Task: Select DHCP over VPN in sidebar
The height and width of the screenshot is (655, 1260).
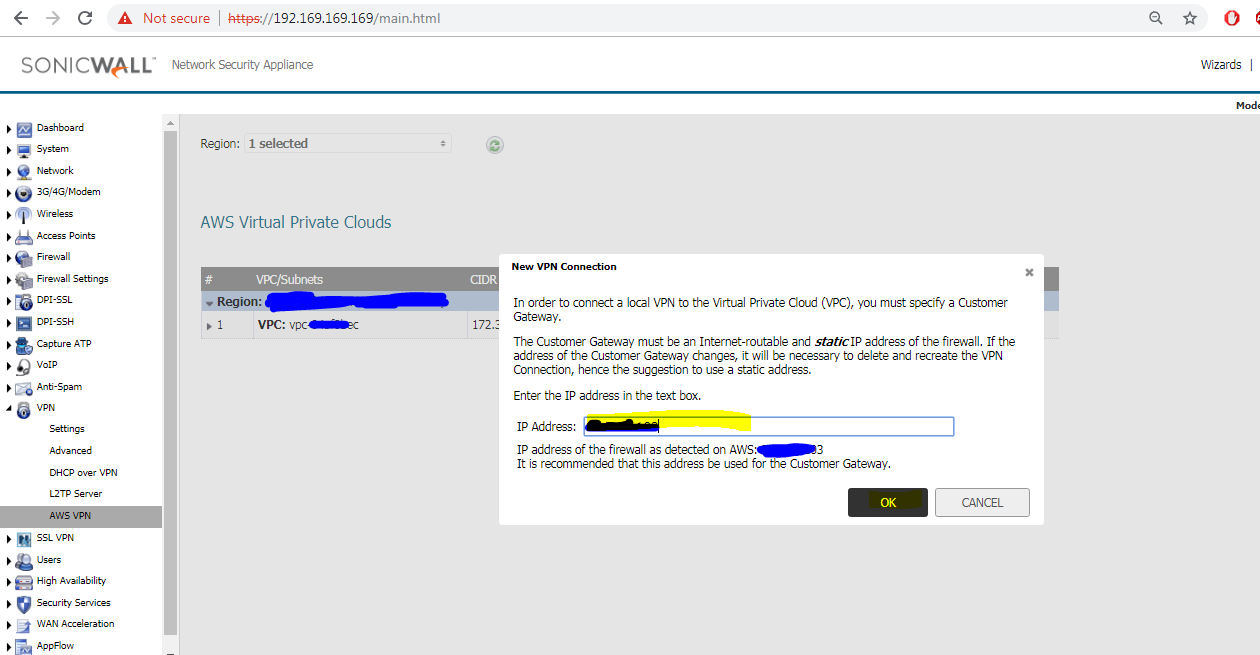Action: pos(83,472)
